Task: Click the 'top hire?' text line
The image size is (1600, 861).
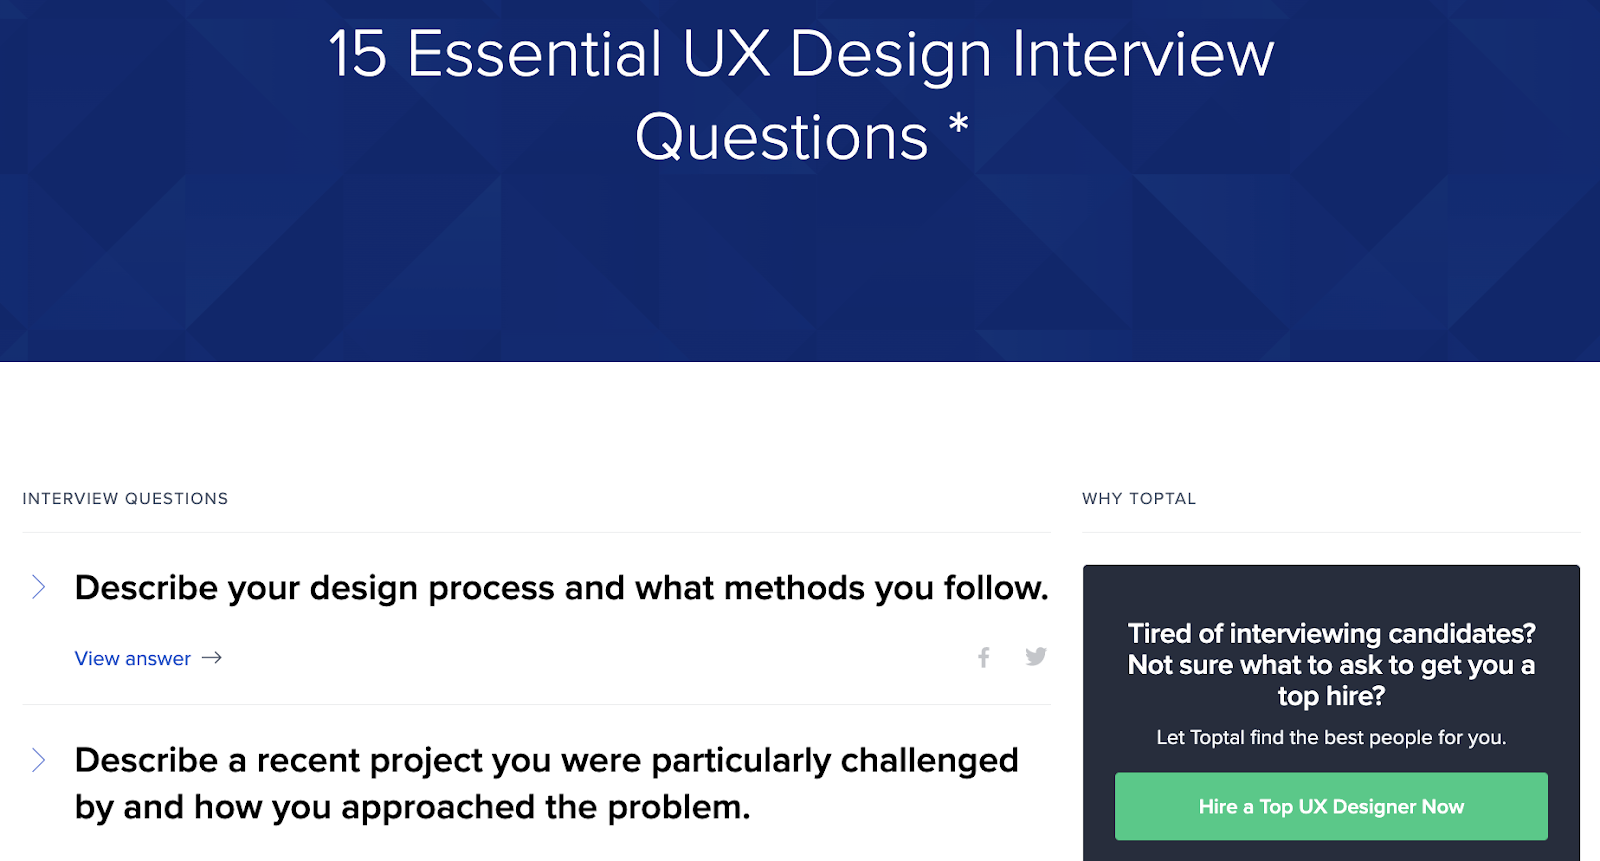Action: pyautogui.click(x=1331, y=696)
